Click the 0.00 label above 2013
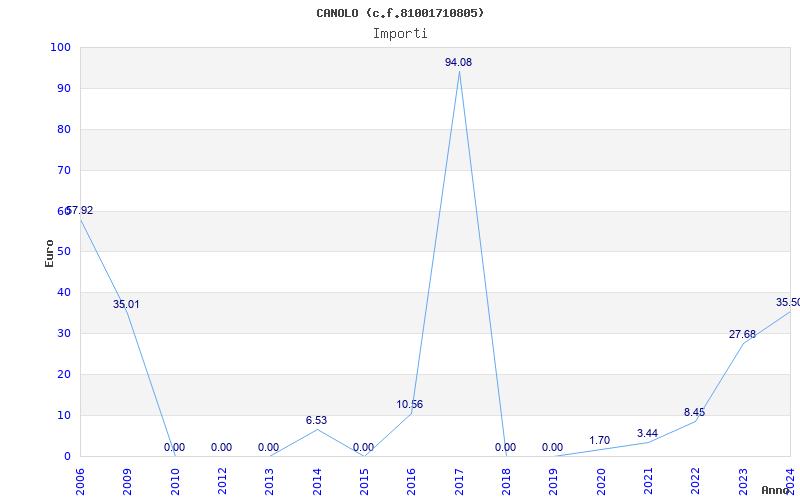This screenshot has height=500, width=800. (x=268, y=447)
